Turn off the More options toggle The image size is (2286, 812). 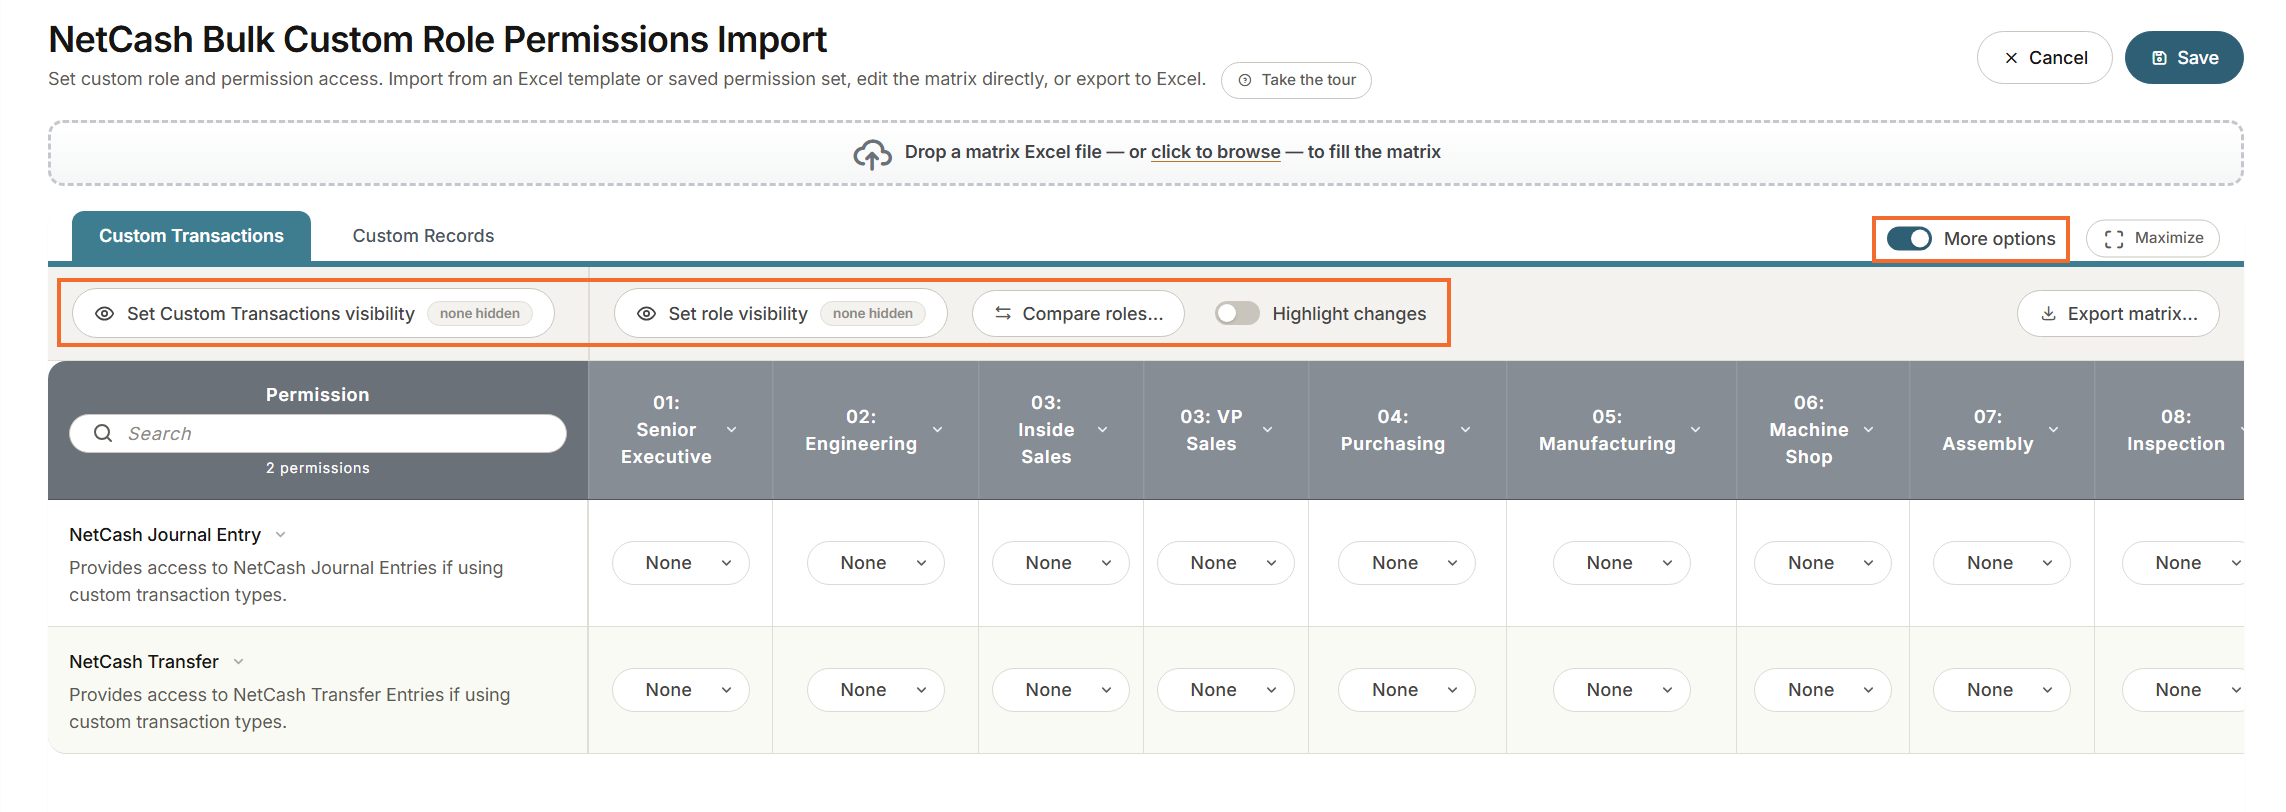click(1909, 239)
